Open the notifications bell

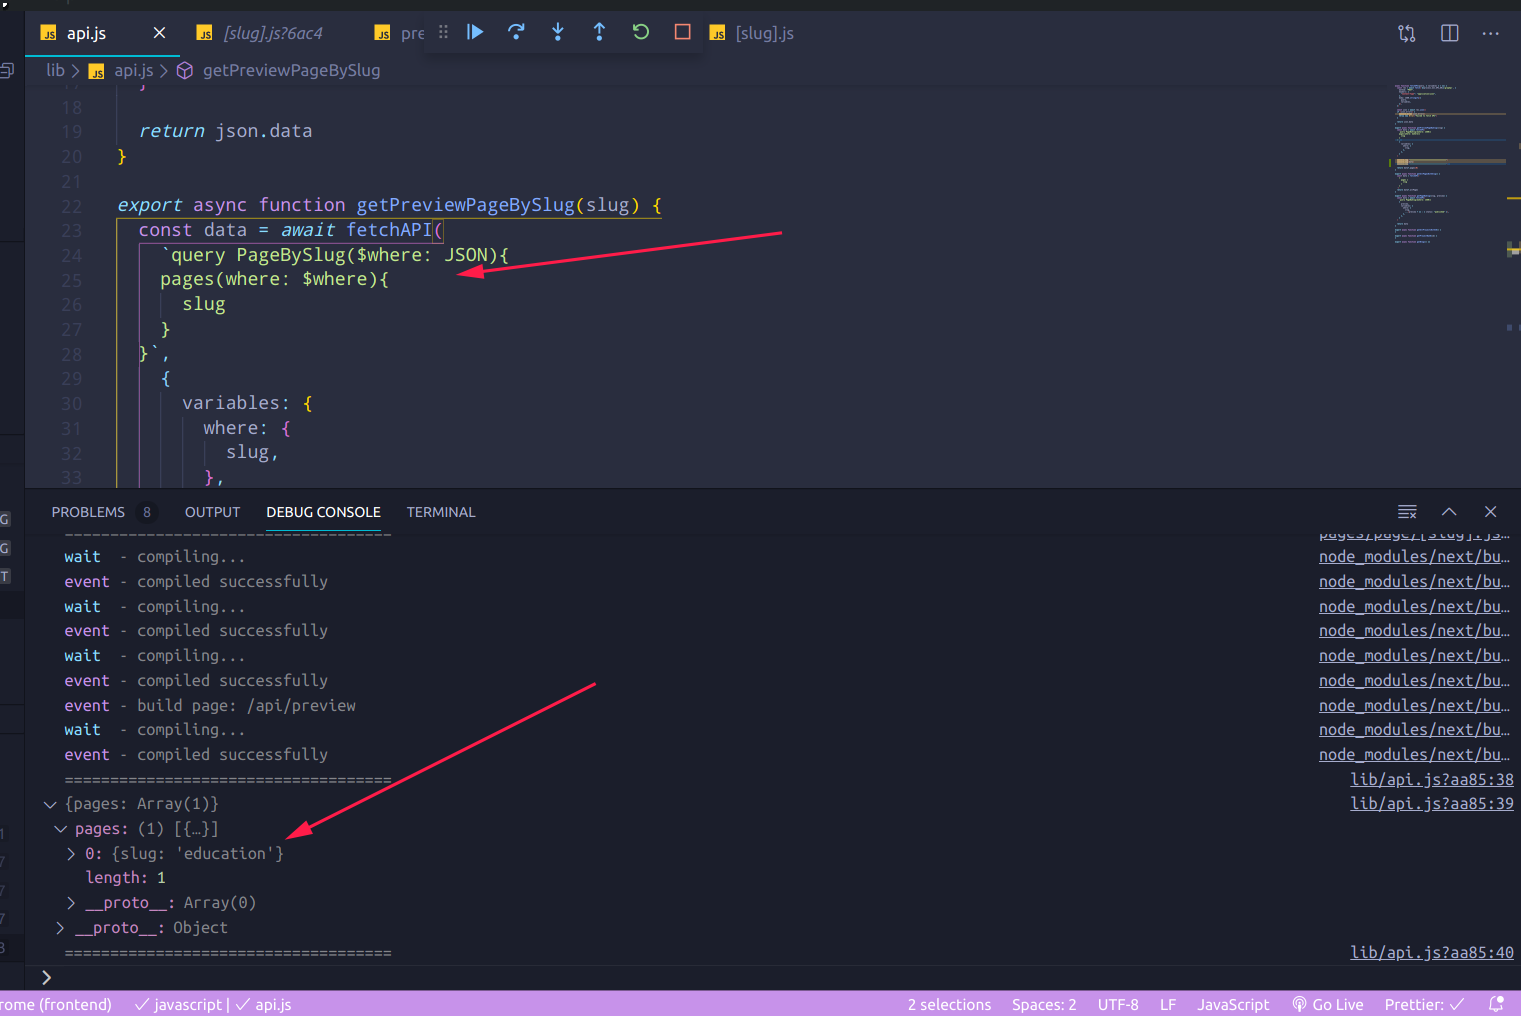[x=1496, y=1004]
